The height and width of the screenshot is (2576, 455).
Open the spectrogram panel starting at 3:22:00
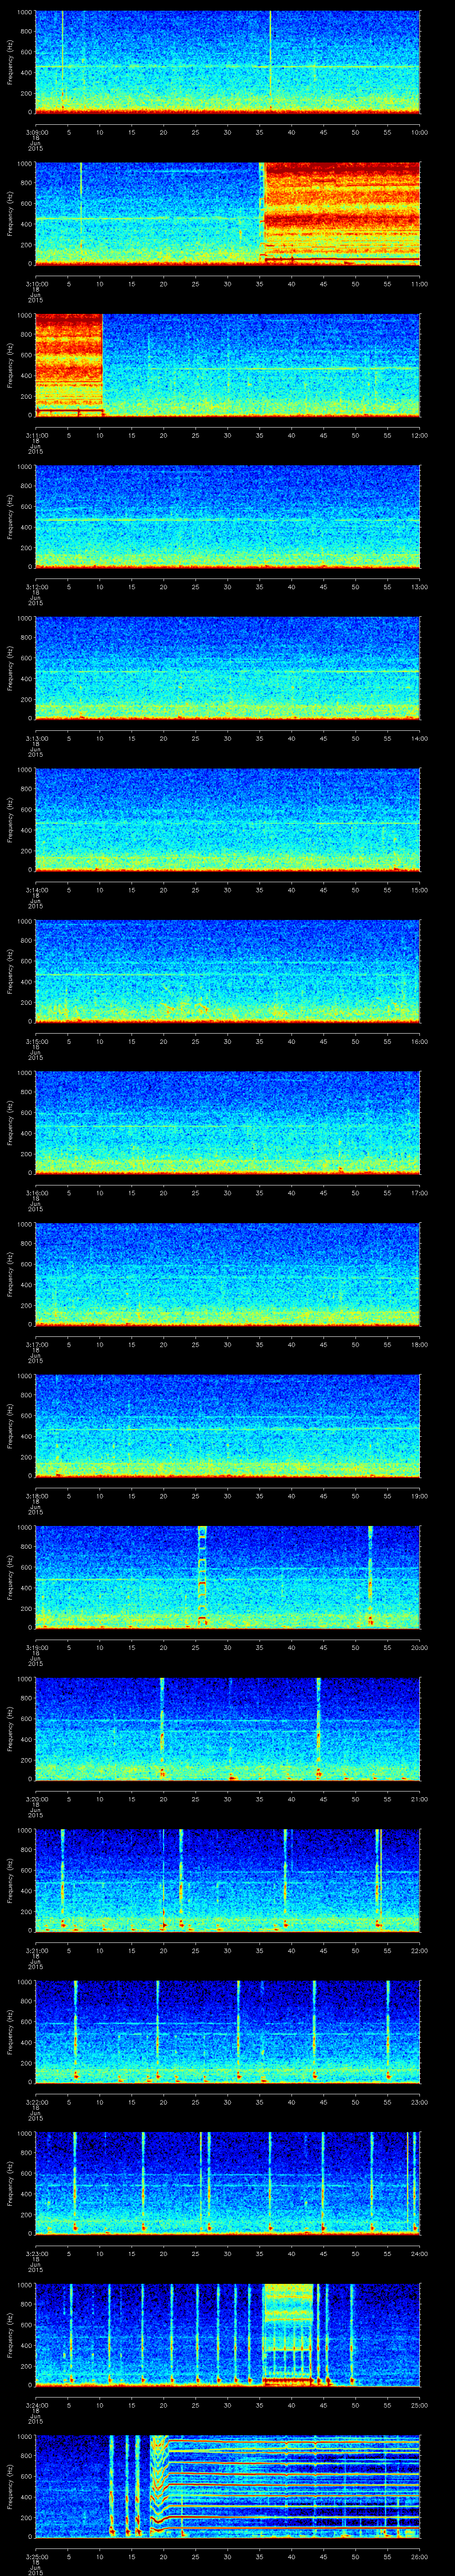tap(227, 2032)
